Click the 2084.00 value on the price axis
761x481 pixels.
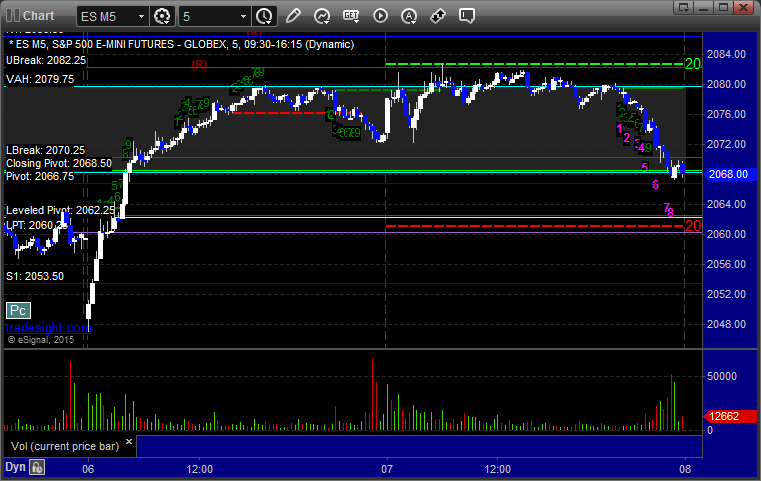click(726, 54)
